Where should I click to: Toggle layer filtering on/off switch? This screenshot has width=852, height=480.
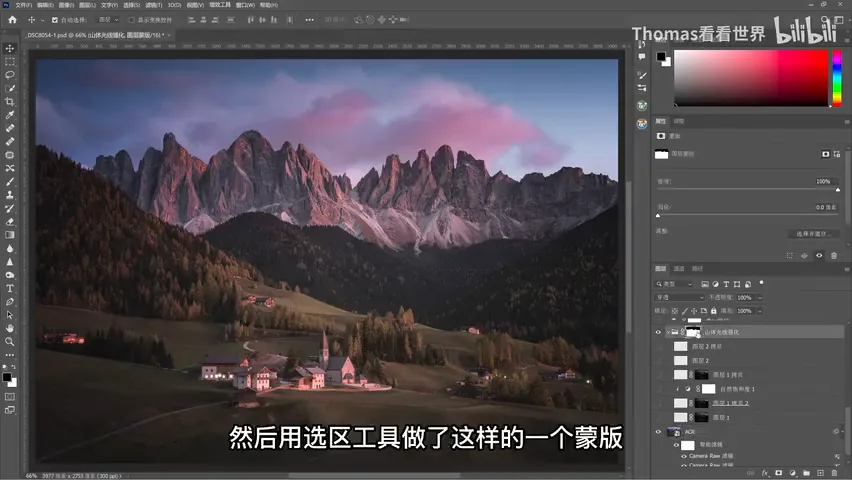[761, 283]
